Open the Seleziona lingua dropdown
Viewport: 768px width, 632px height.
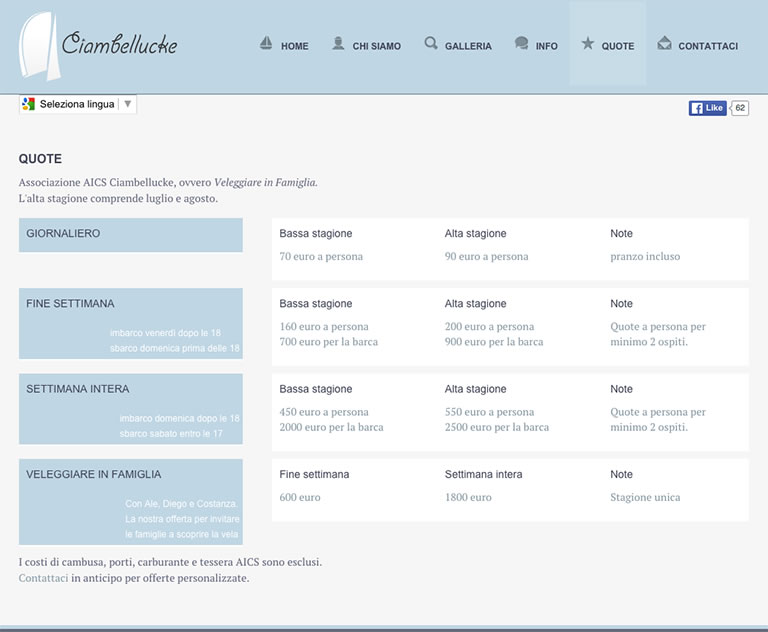click(77, 104)
